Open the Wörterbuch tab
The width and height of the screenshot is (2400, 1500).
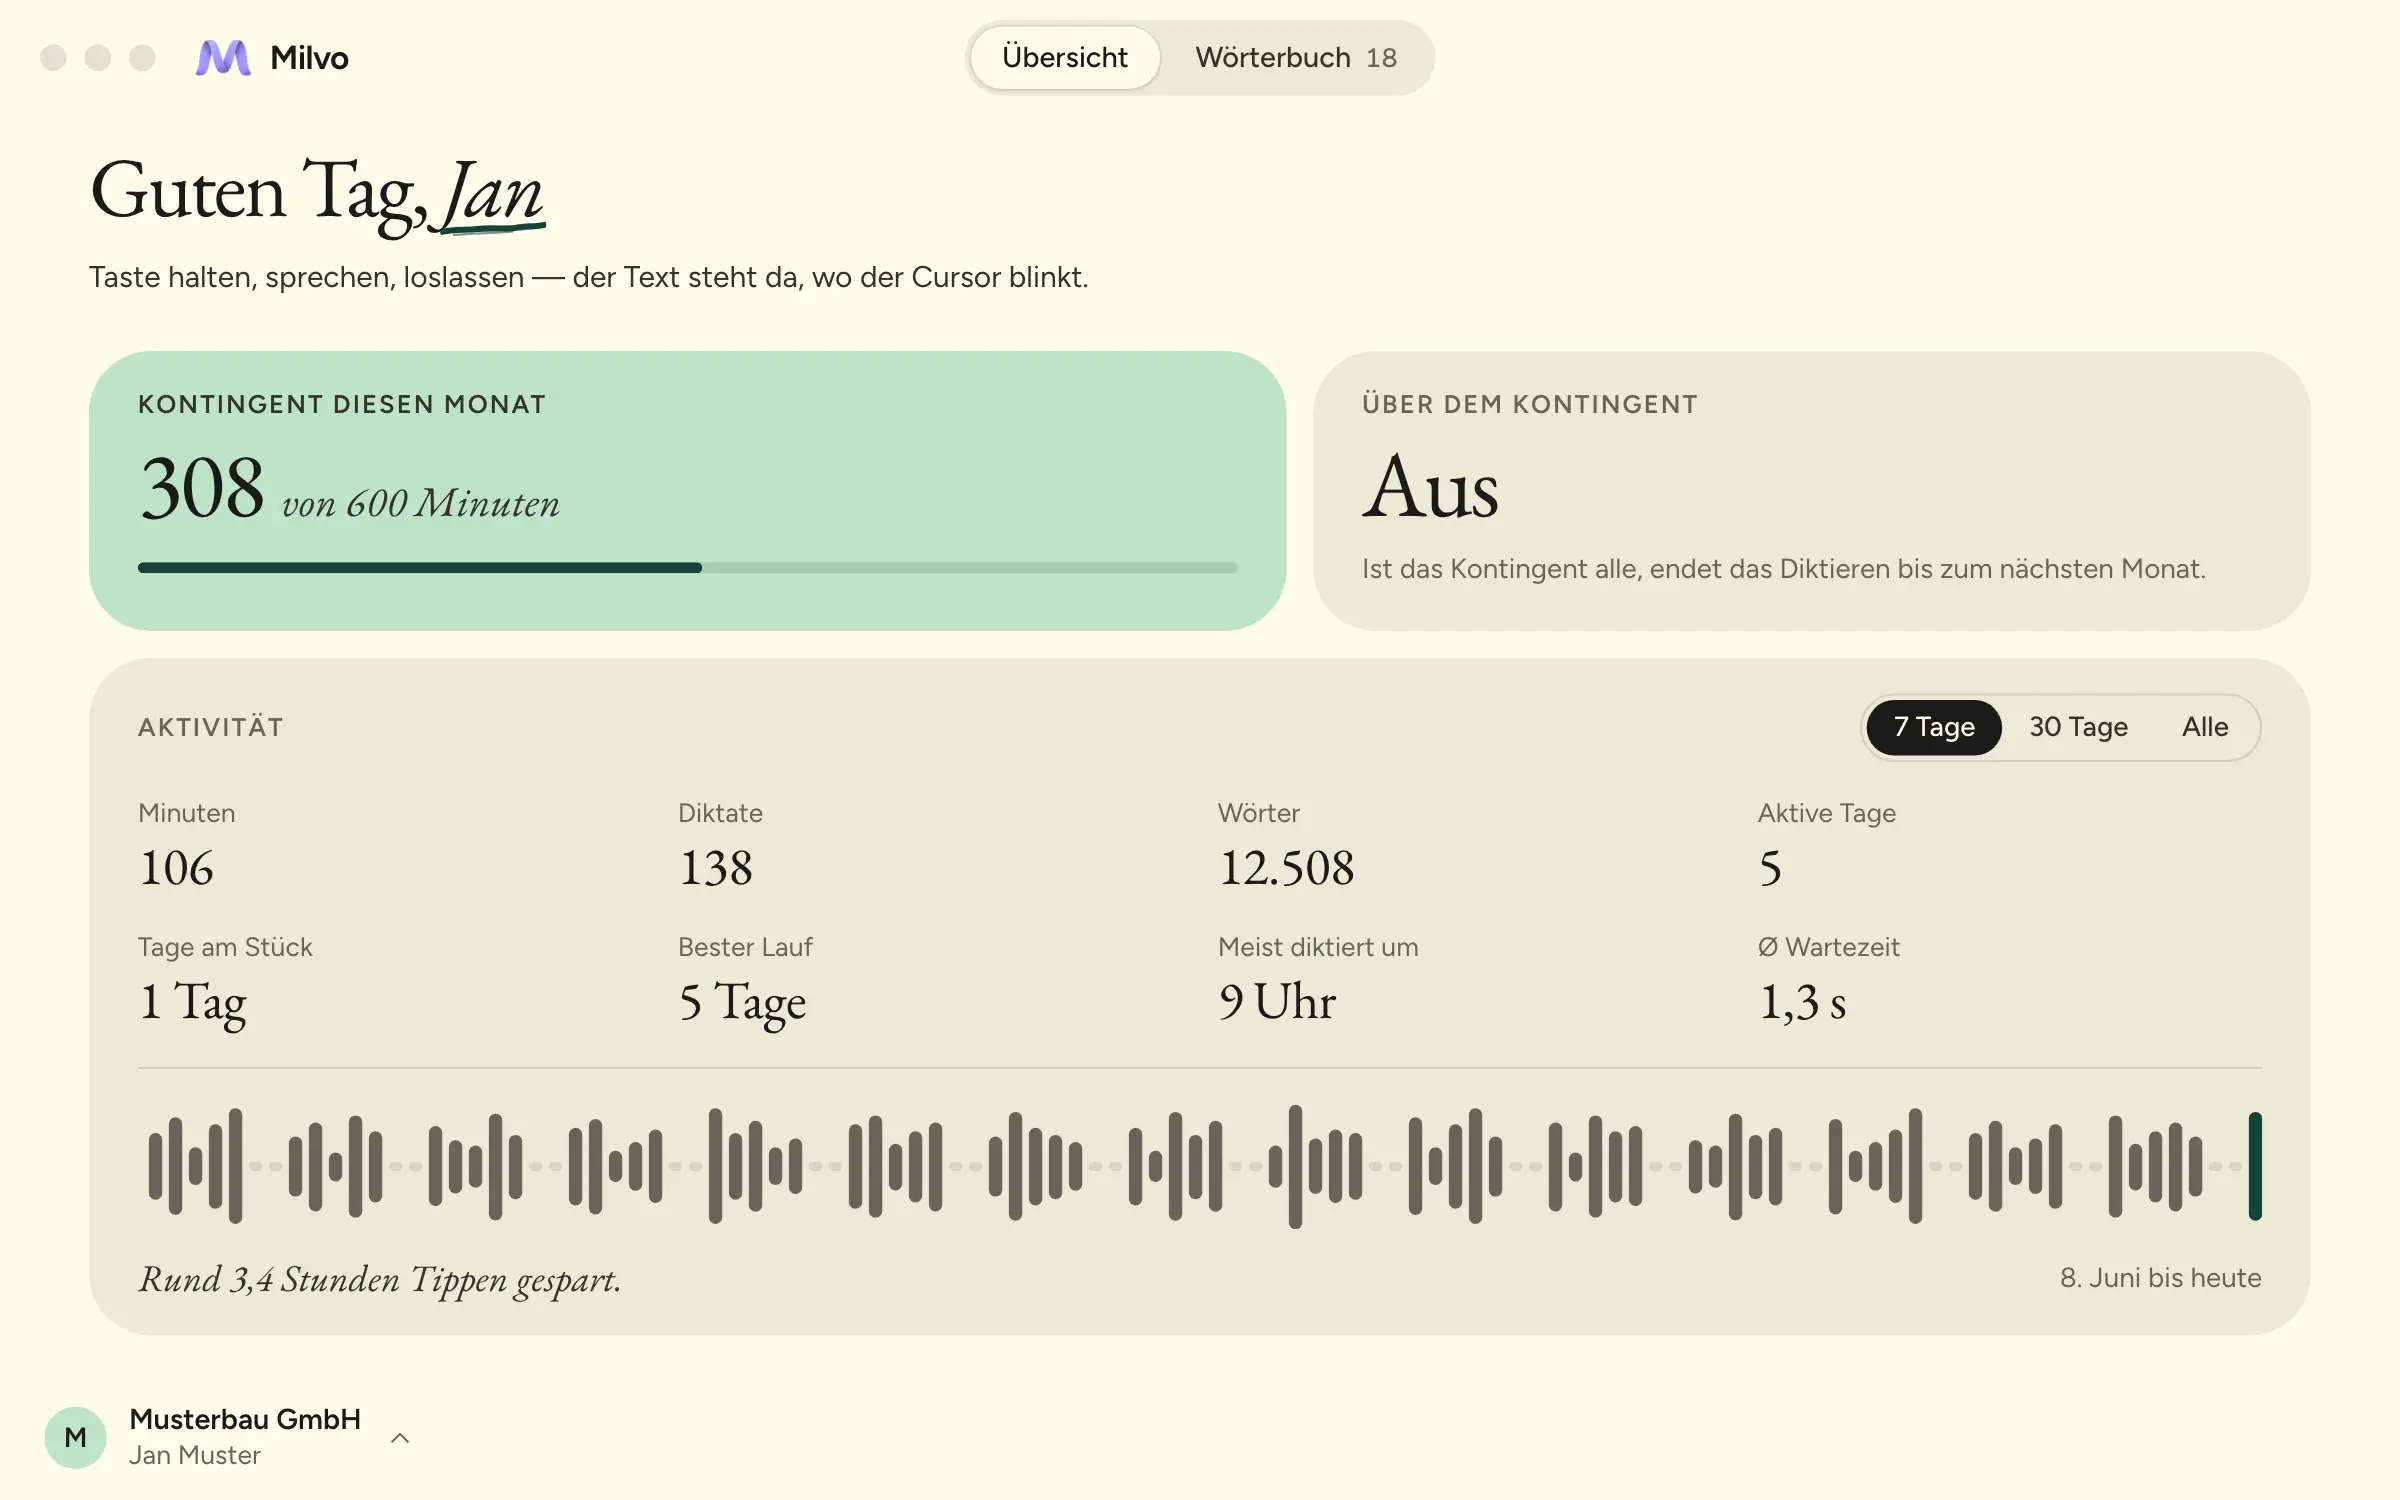click(x=1296, y=58)
